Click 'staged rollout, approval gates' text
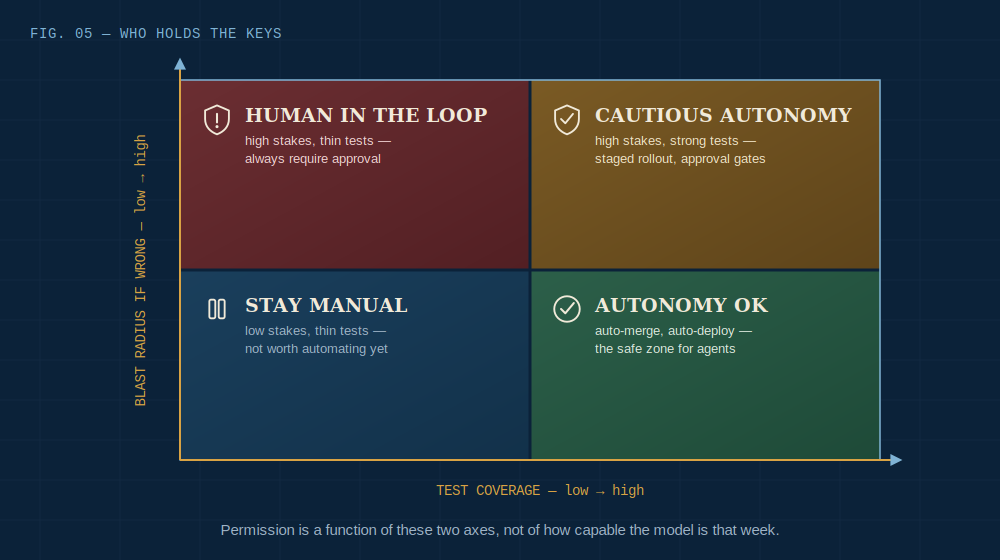Image resolution: width=1000 pixels, height=560 pixels. [680, 159]
